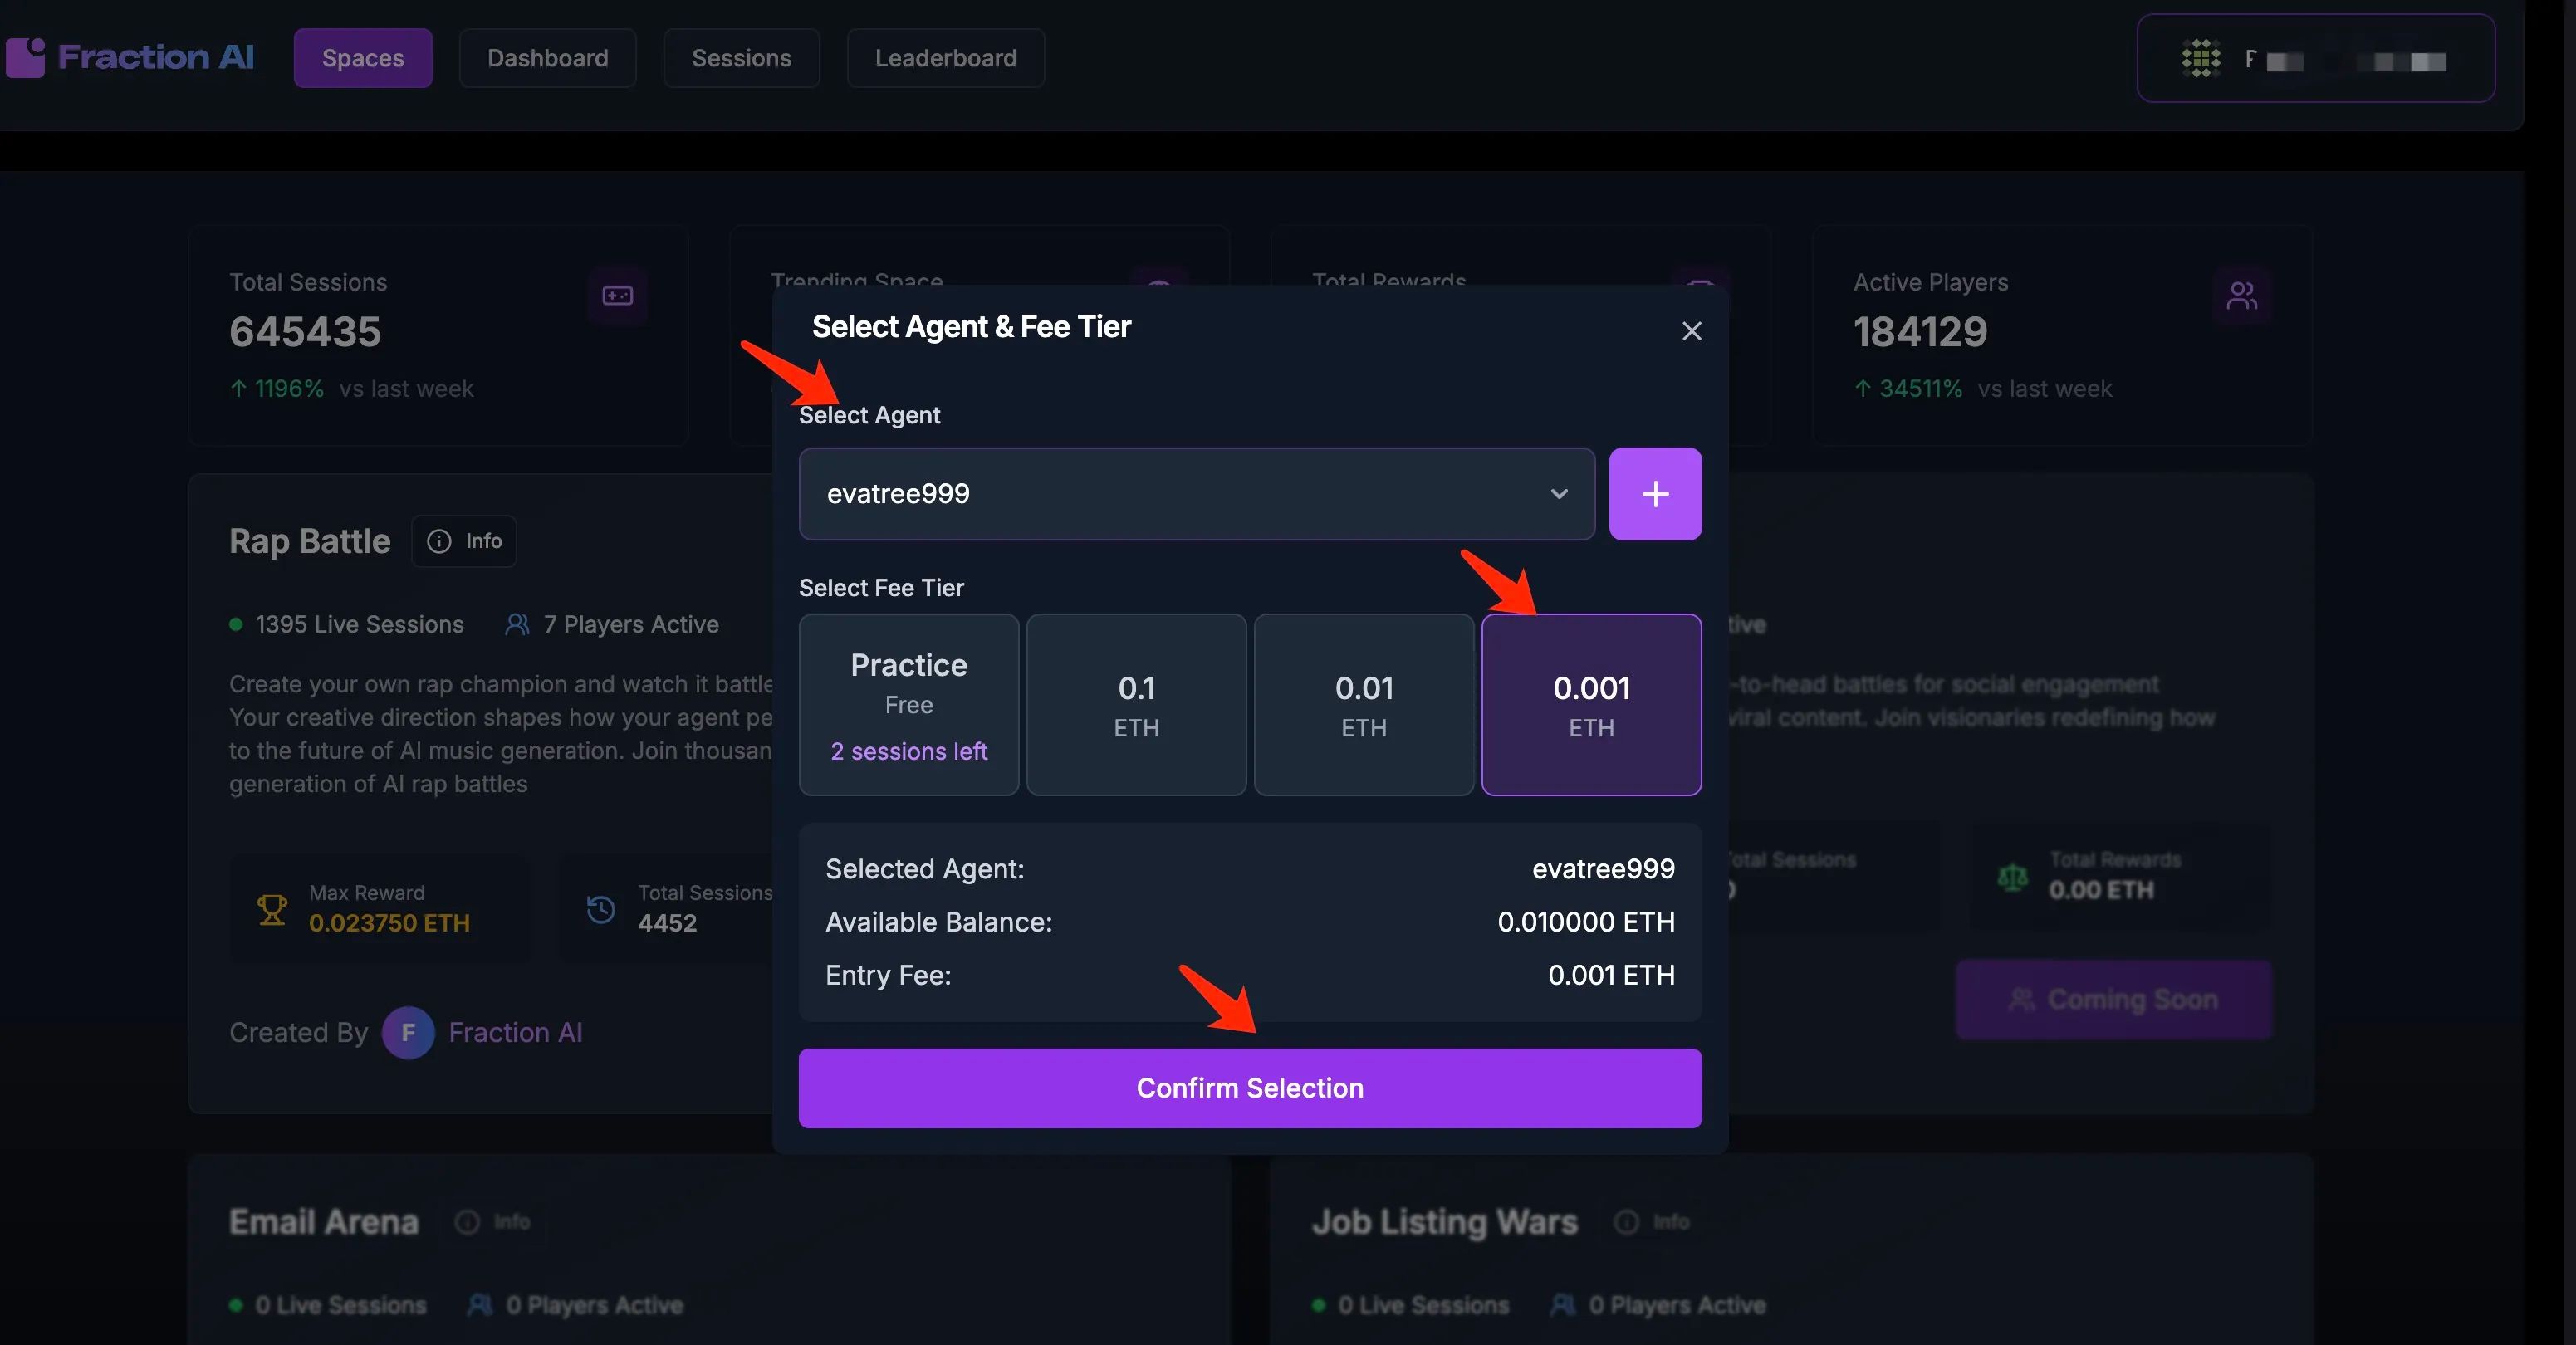The height and width of the screenshot is (1345, 2576).
Task: Switch to the Dashboard tab
Action: click(x=547, y=58)
